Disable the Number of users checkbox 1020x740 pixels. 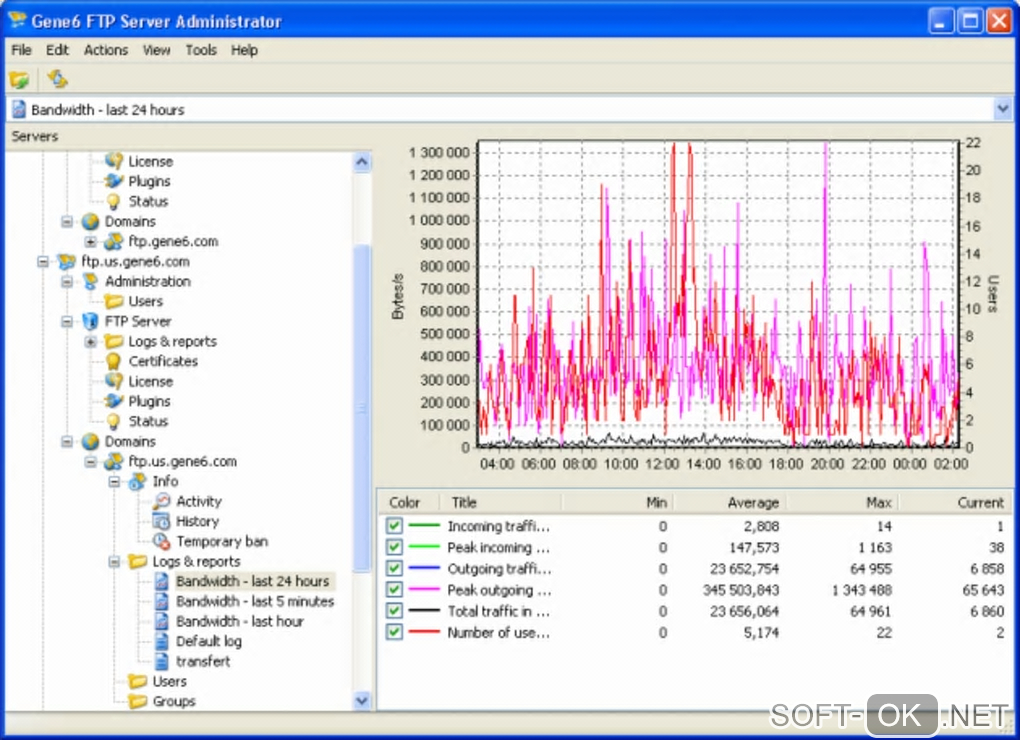tap(394, 633)
